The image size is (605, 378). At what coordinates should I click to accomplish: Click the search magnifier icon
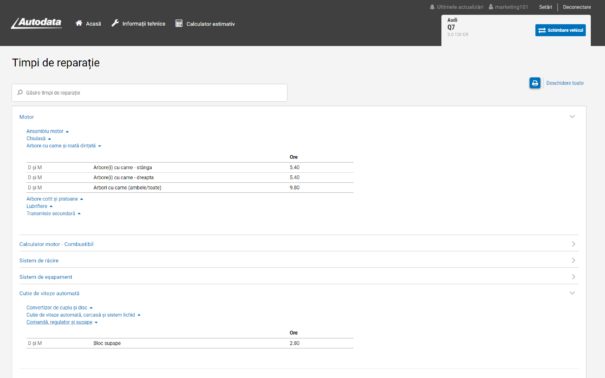coord(20,93)
